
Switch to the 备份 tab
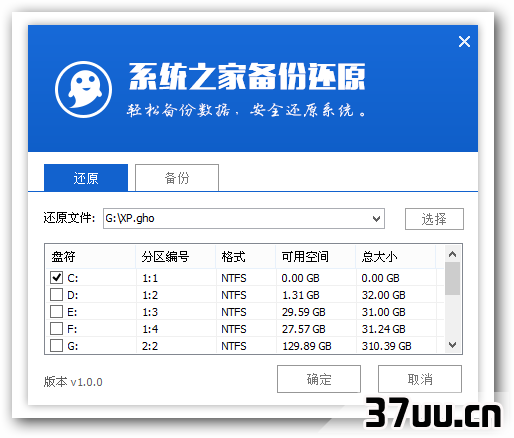click(x=177, y=178)
